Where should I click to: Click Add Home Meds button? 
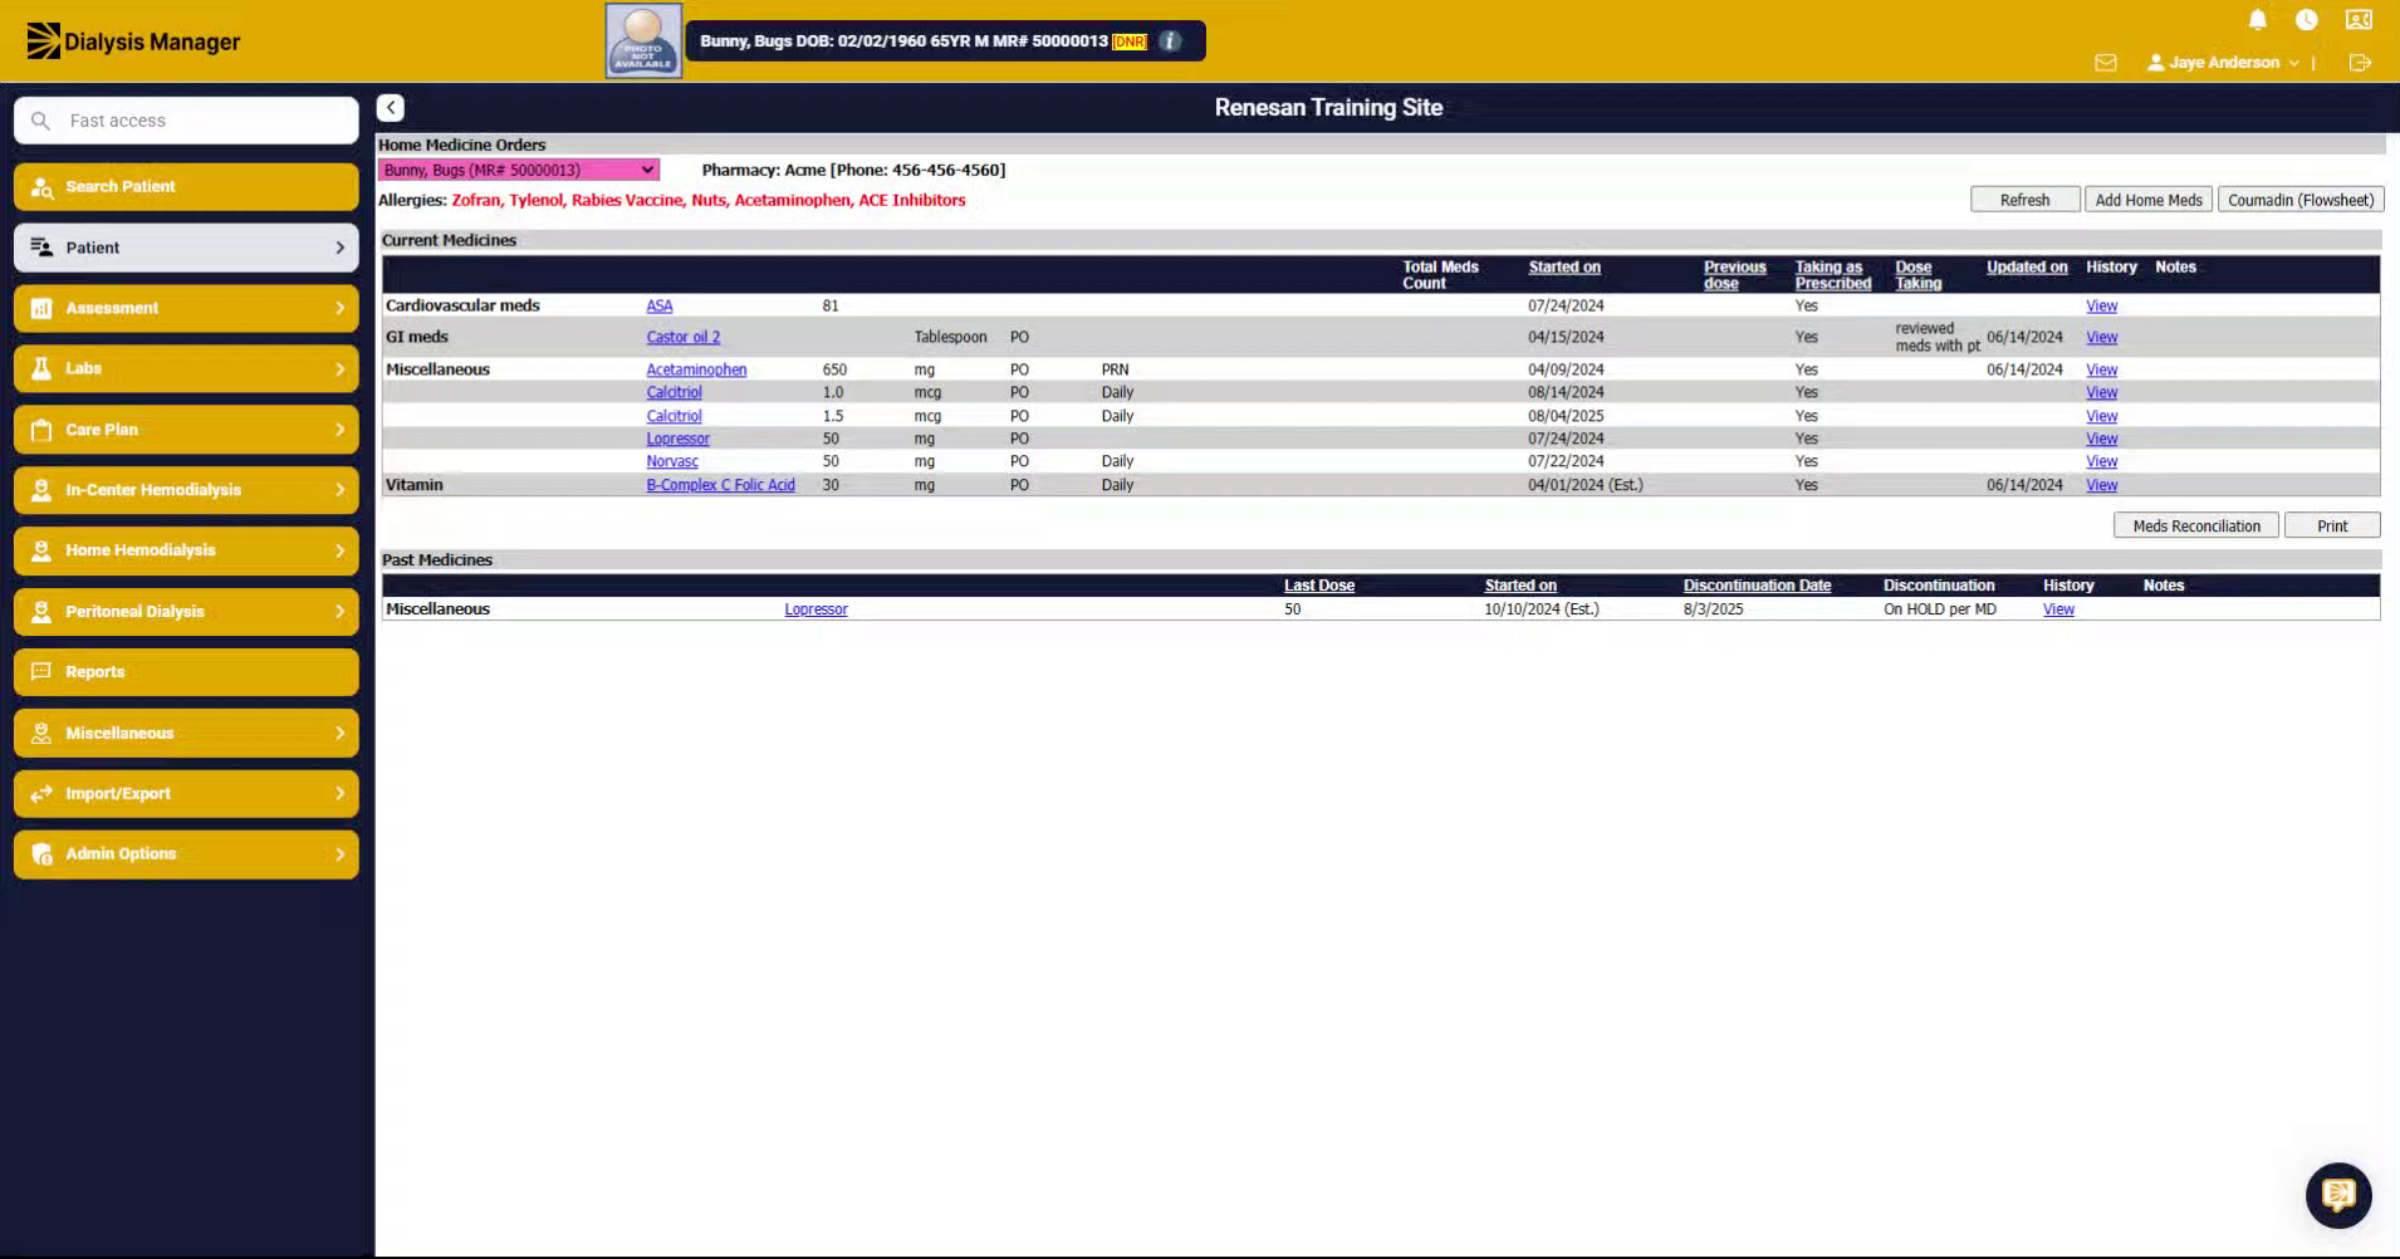2148,200
